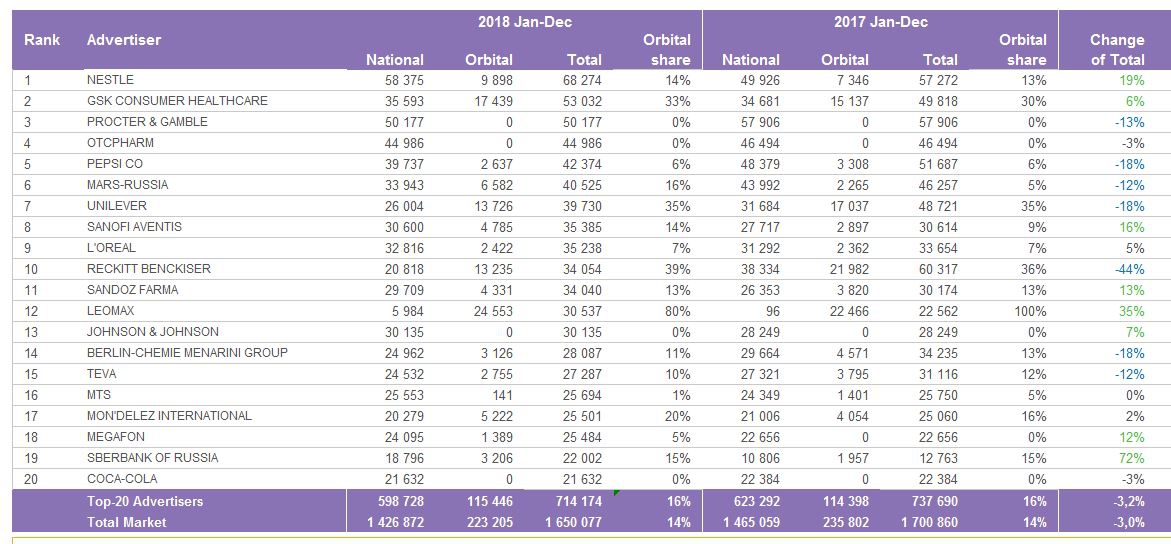Click the Change of Total header

(1116, 50)
